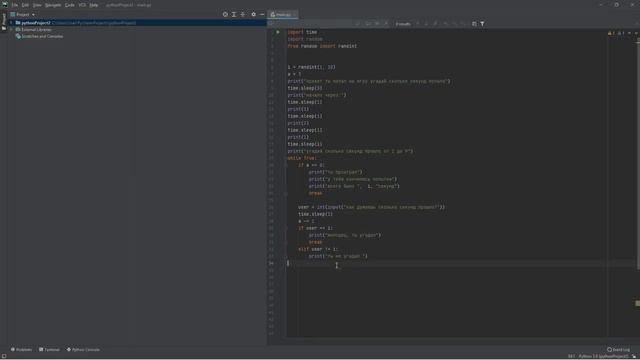Open Project panel settings gear

point(253,14)
